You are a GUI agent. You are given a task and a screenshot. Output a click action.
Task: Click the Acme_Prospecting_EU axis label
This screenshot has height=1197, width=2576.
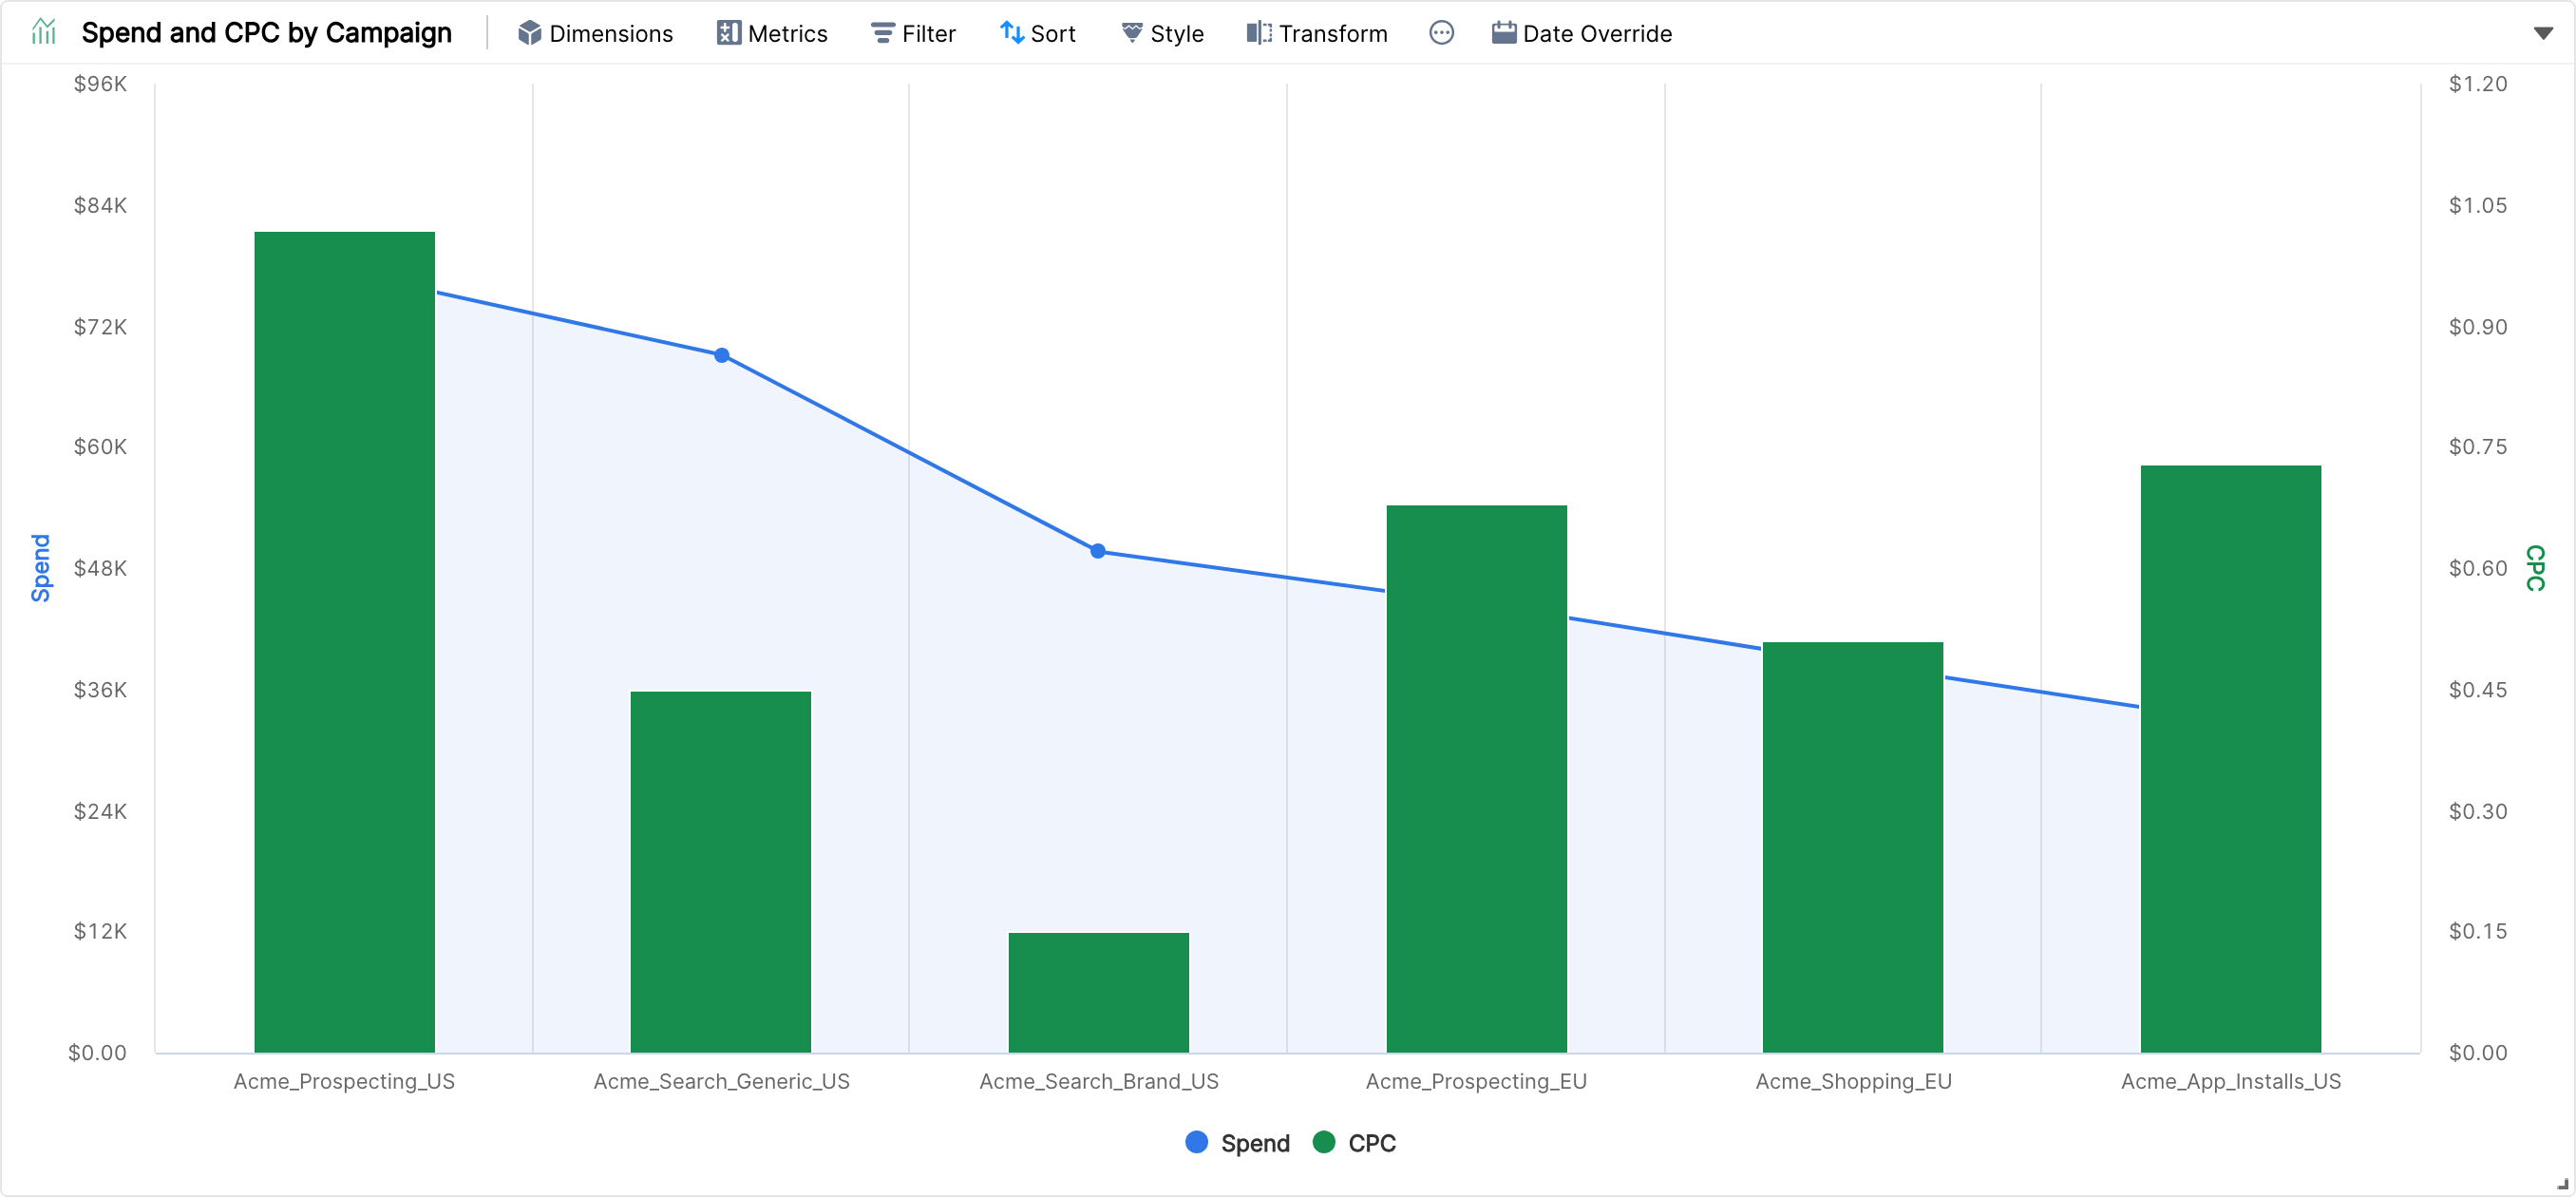pyautogui.click(x=1476, y=1081)
